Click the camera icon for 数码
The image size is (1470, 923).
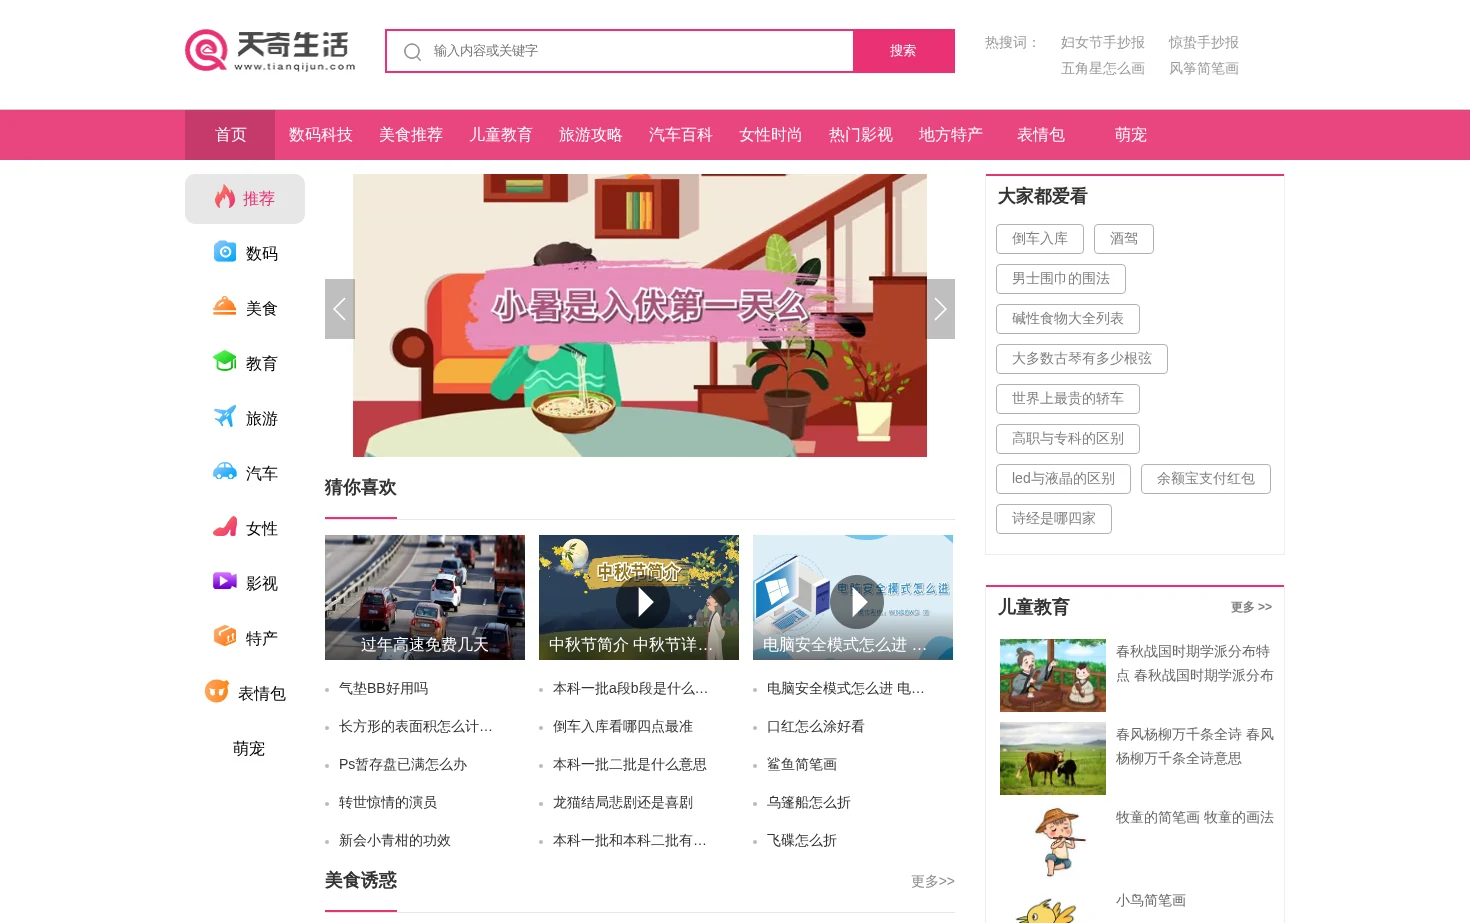(225, 252)
